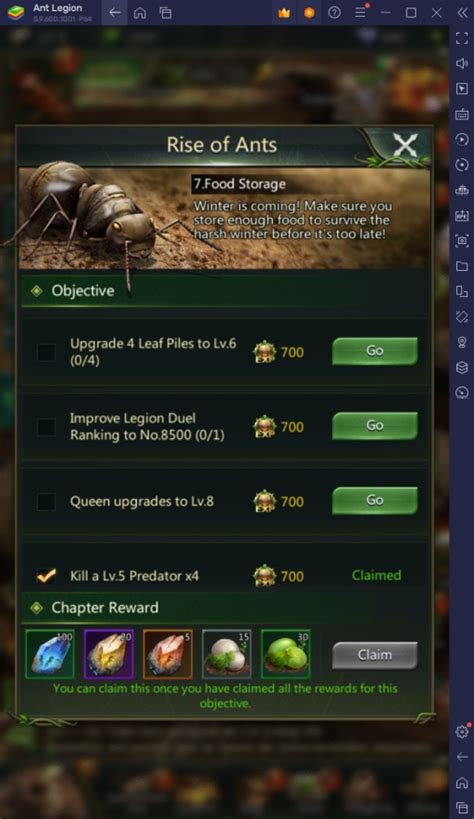Click Go for Upgrade 4 Leaf Piles
Screen dimensions: 474x819
[375, 350]
